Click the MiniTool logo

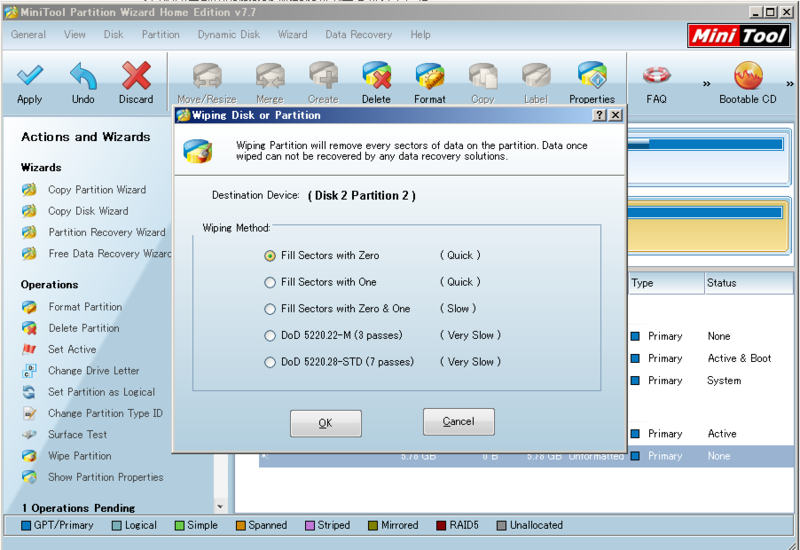(x=738, y=36)
